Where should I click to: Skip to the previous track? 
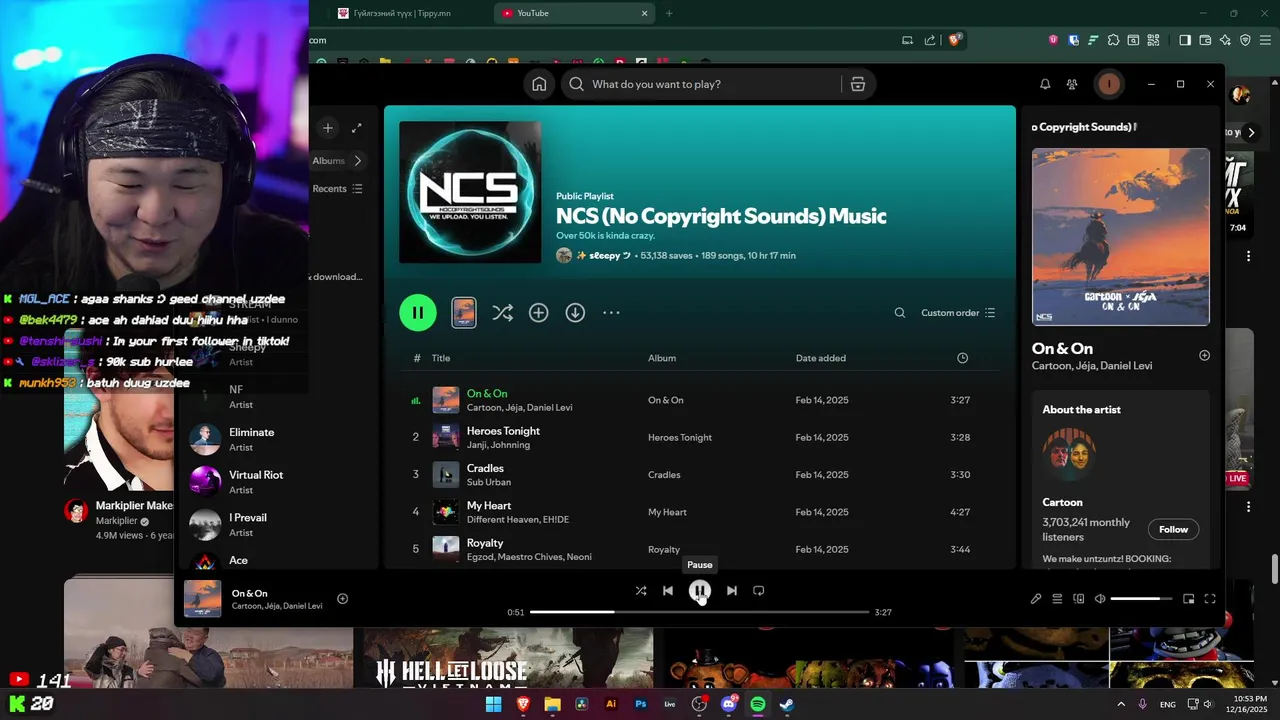668,591
